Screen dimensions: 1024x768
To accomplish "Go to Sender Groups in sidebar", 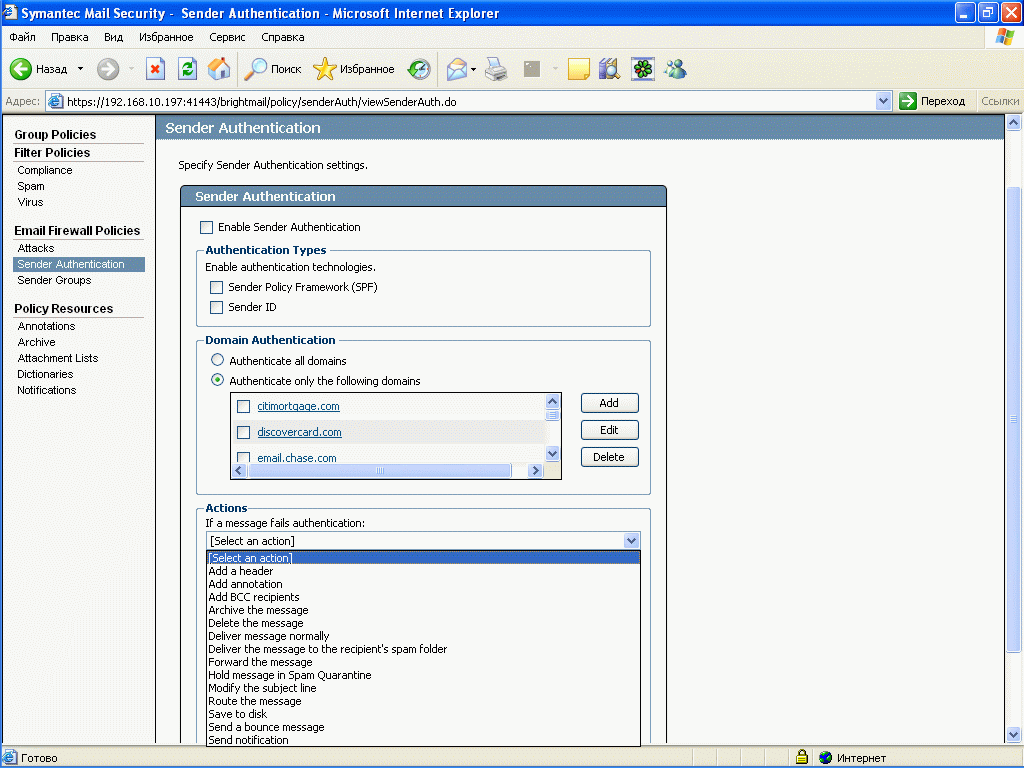I will click(54, 280).
